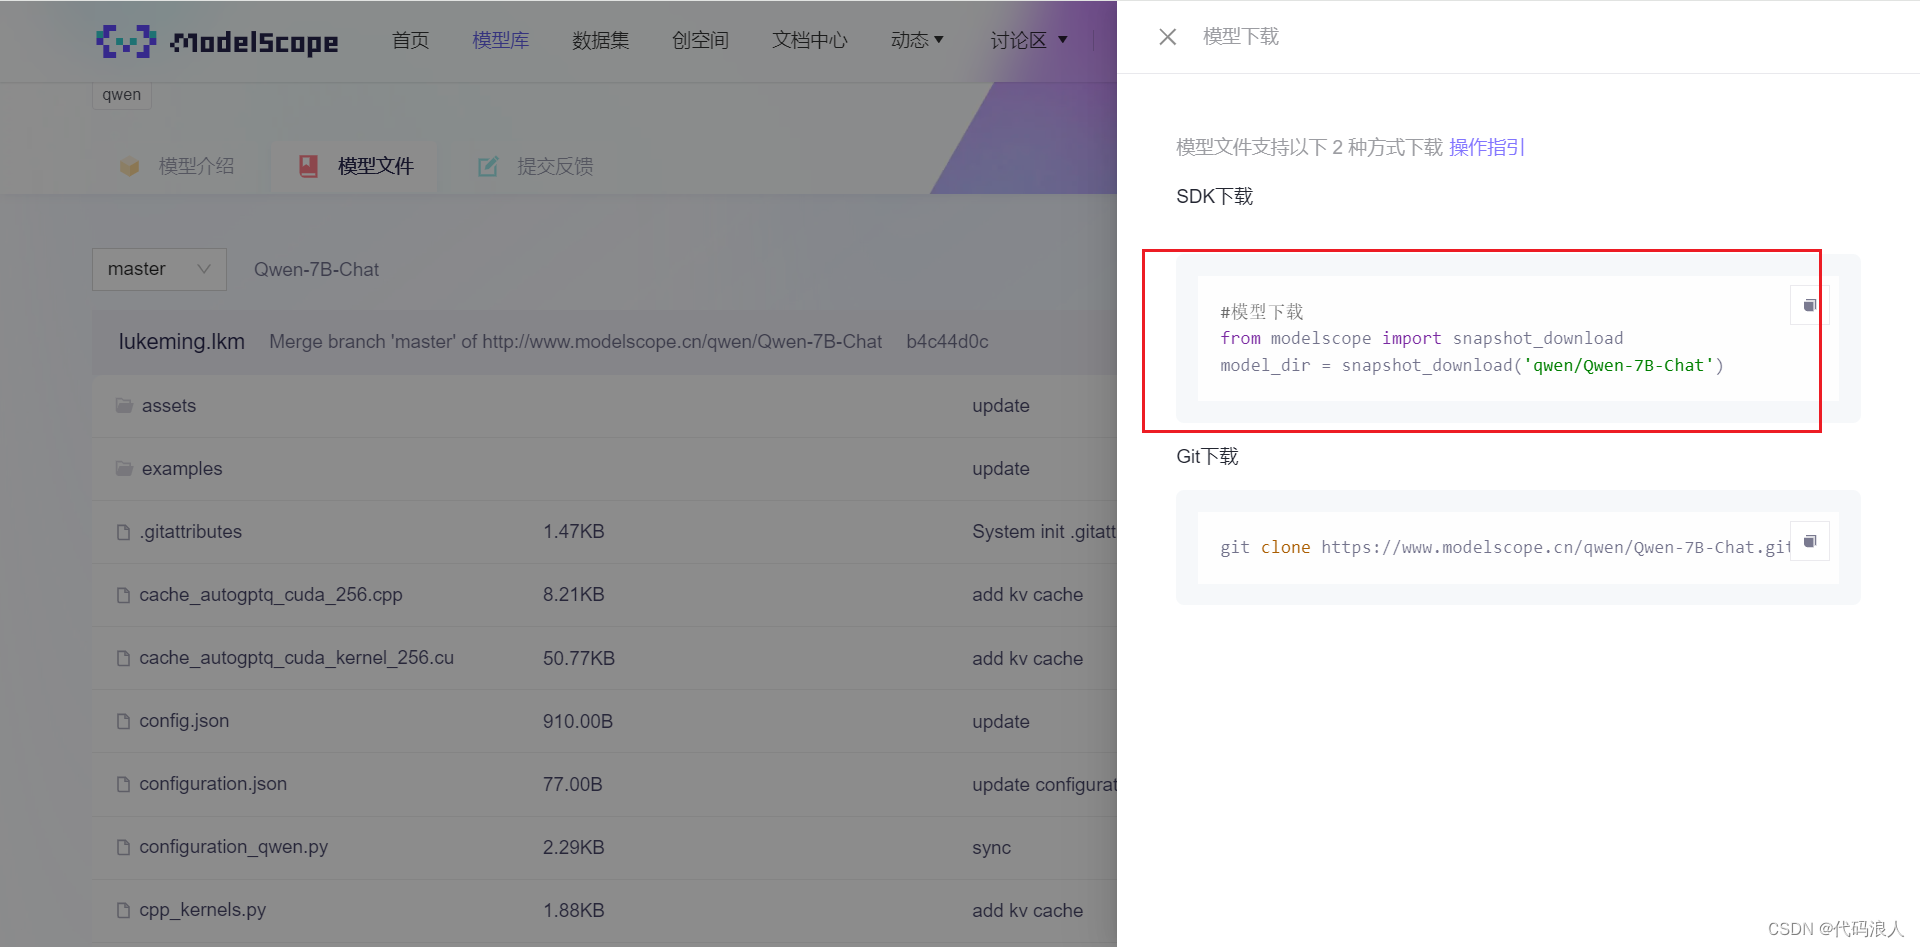Open the configuration_qwen.py file
The image size is (1920, 947).
(x=233, y=847)
